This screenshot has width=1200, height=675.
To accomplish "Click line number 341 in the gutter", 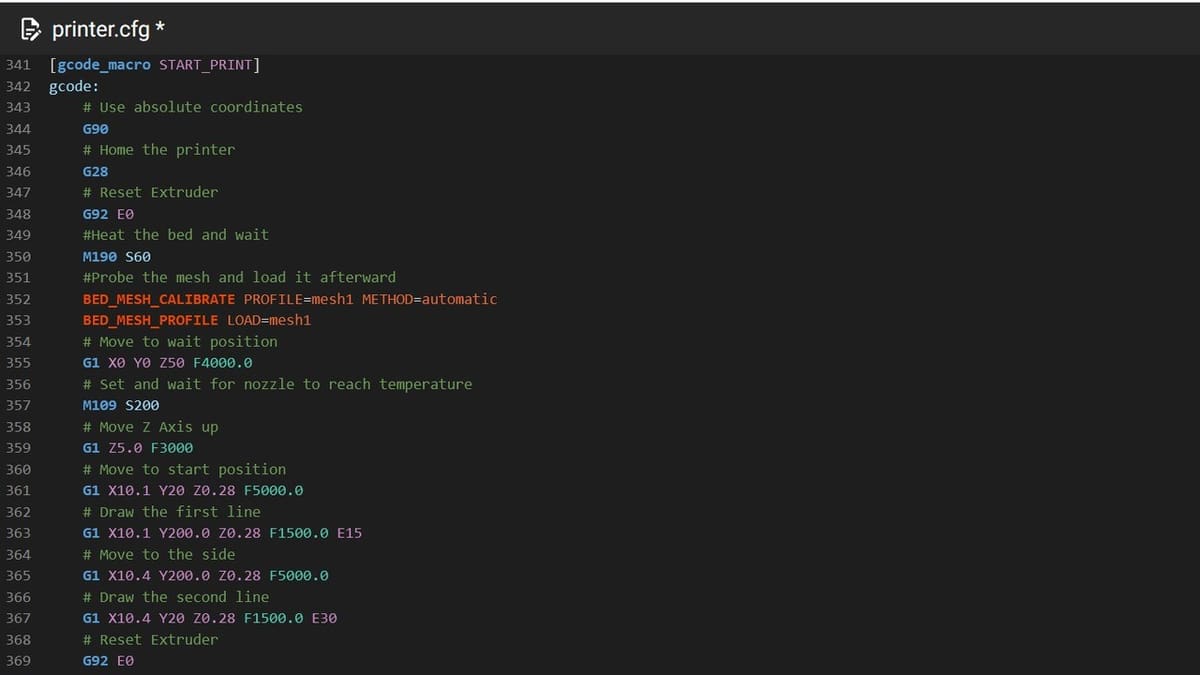I will pos(18,65).
